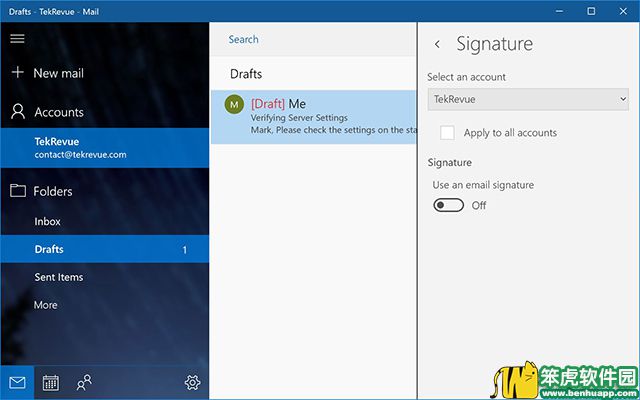This screenshot has height=400, width=640.
Task: Open Settings gear icon
Action: tap(192, 382)
